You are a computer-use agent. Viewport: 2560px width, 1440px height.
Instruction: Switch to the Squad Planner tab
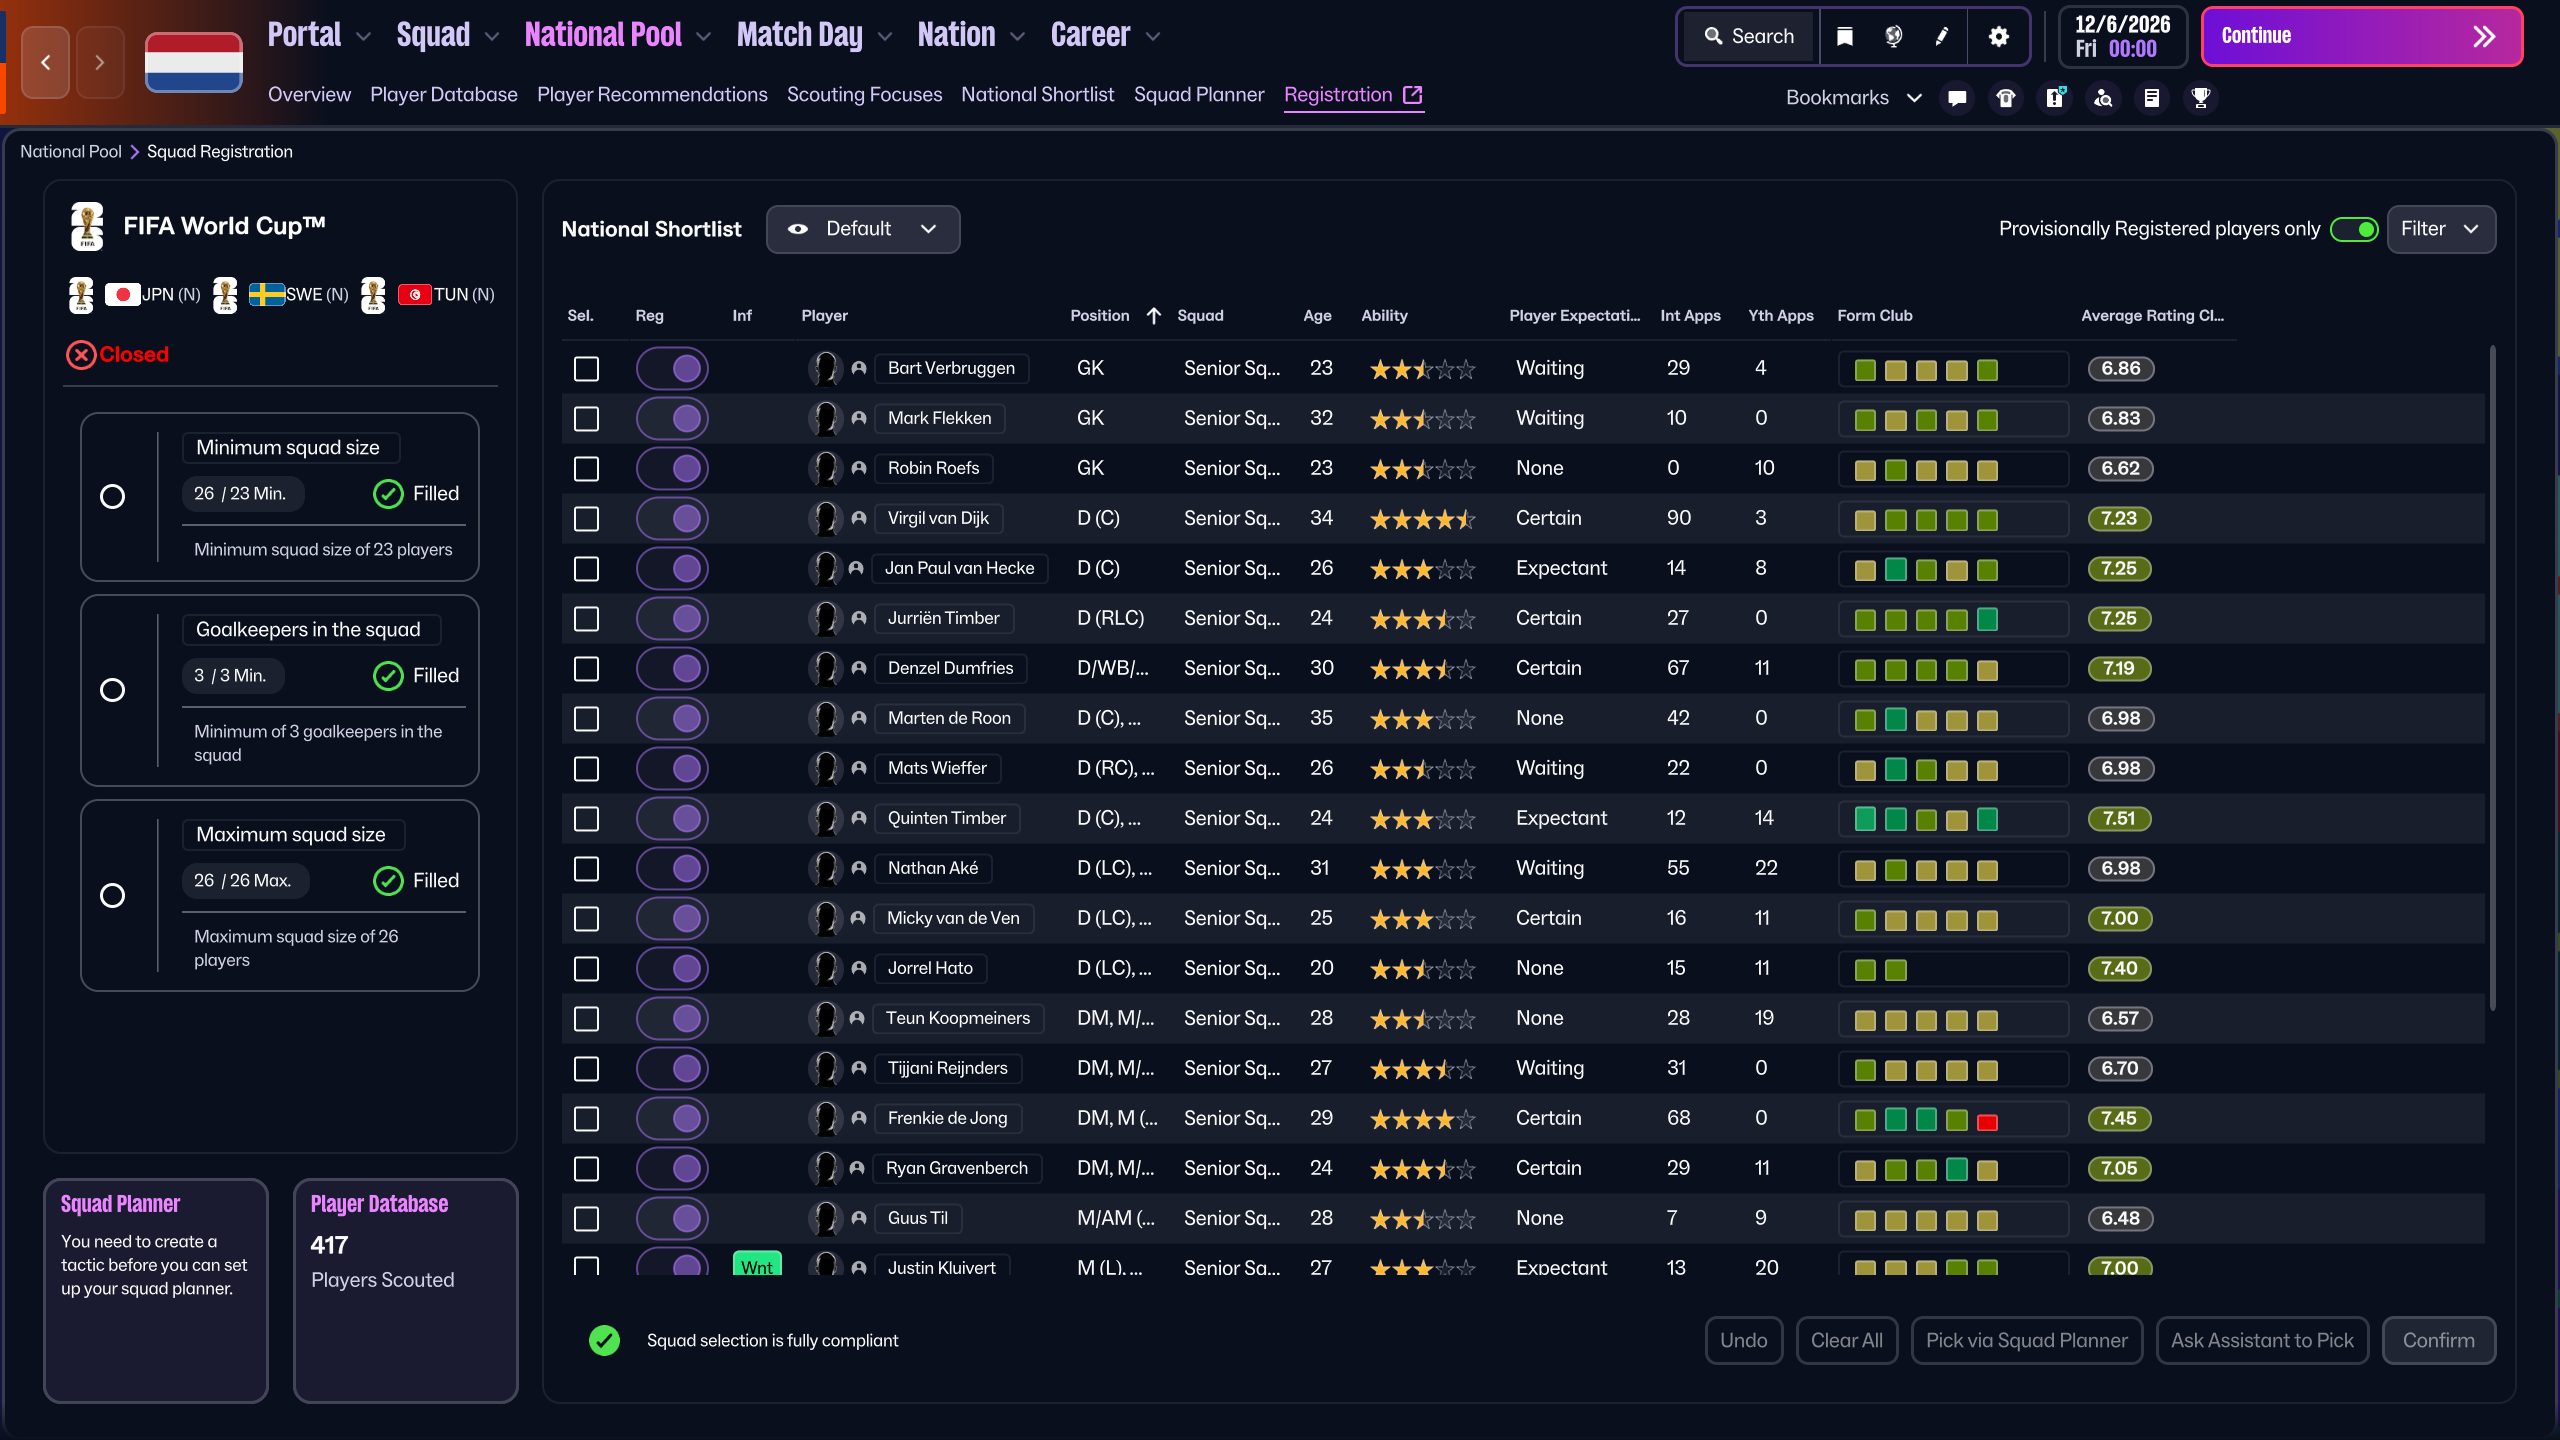[x=1199, y=94]
